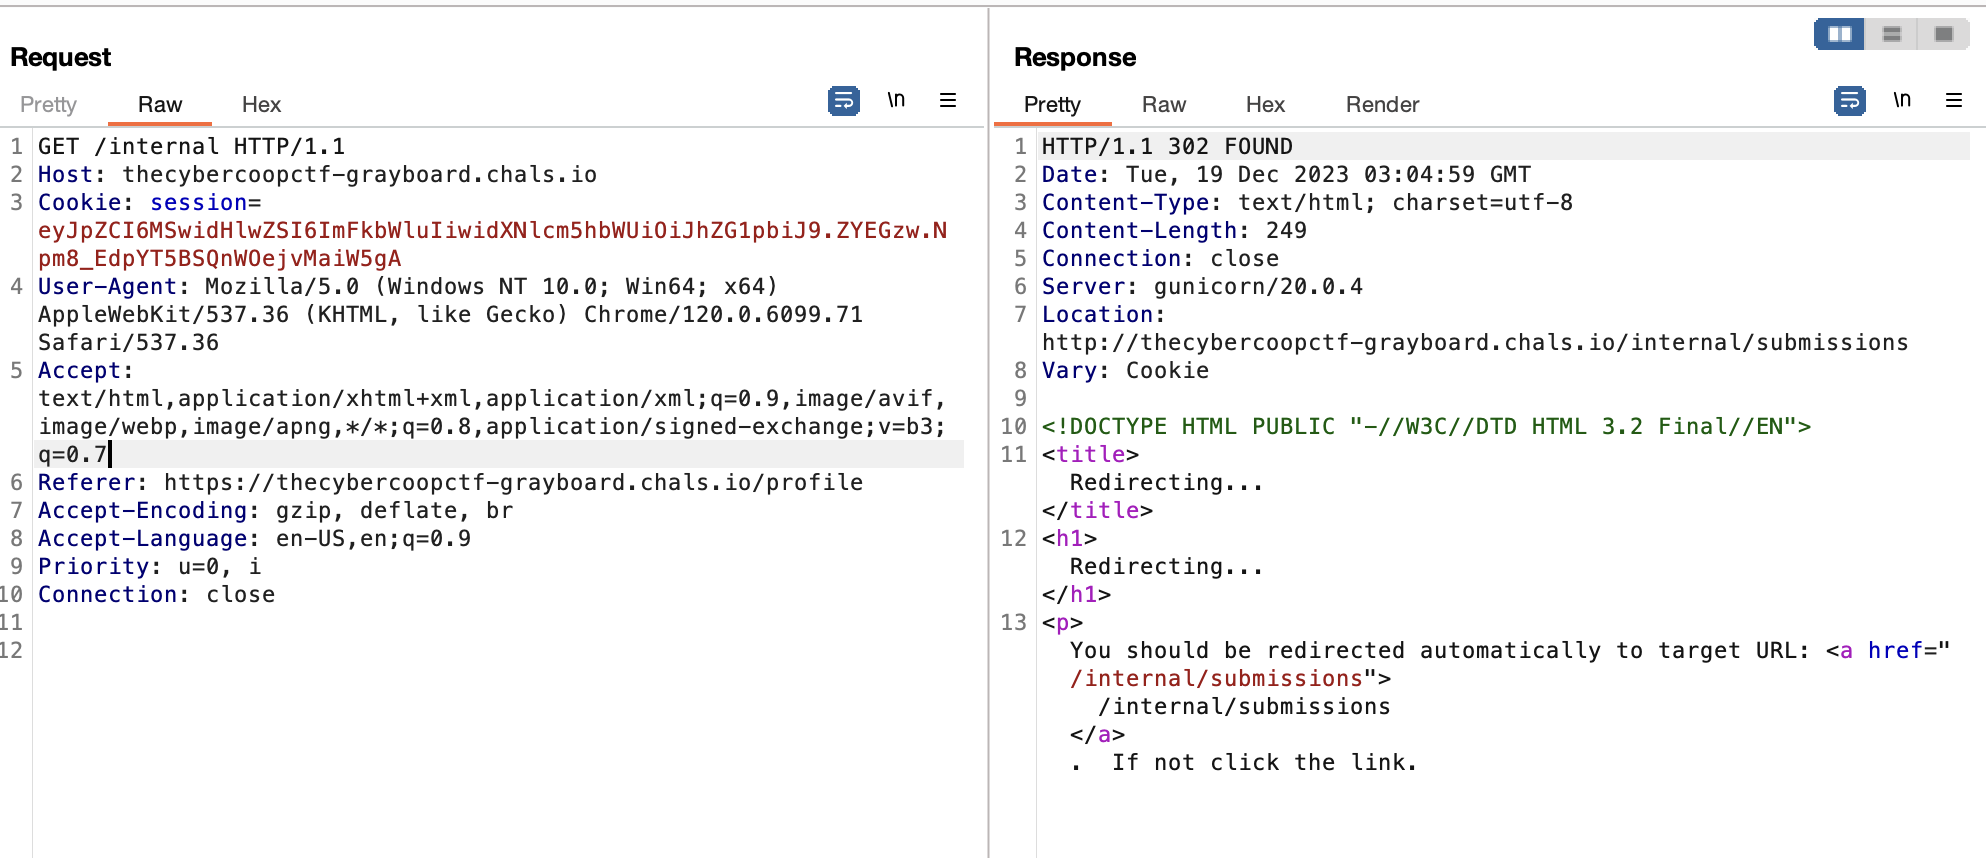1986x858 pixels.
Task: Switch to Request Raw tab
Action: click(x=160, y=105)
